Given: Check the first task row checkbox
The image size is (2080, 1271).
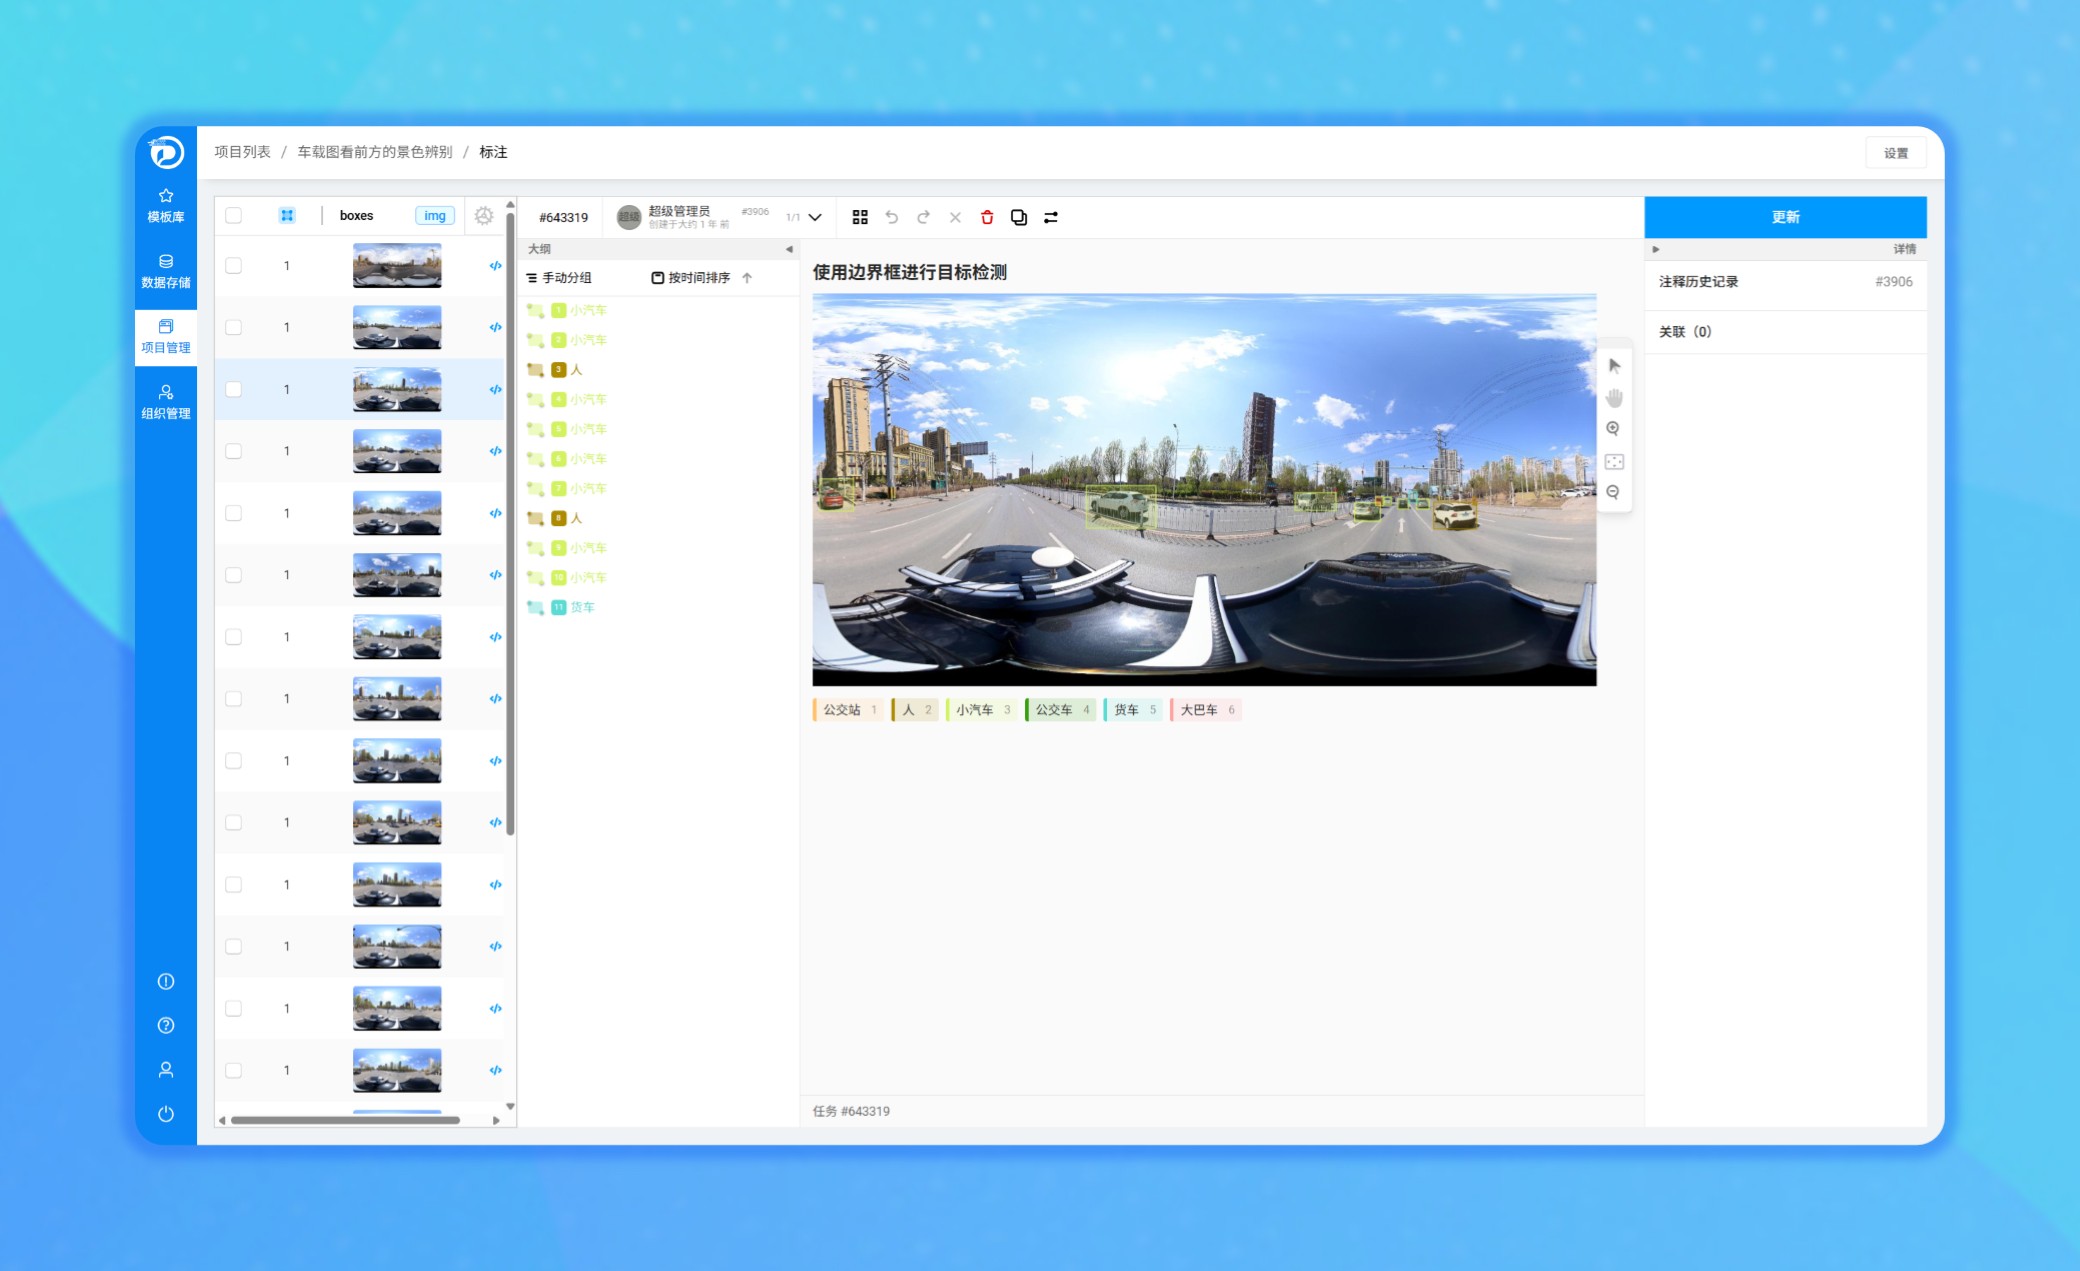Looking at the screenshot, I should coord(234,266).
